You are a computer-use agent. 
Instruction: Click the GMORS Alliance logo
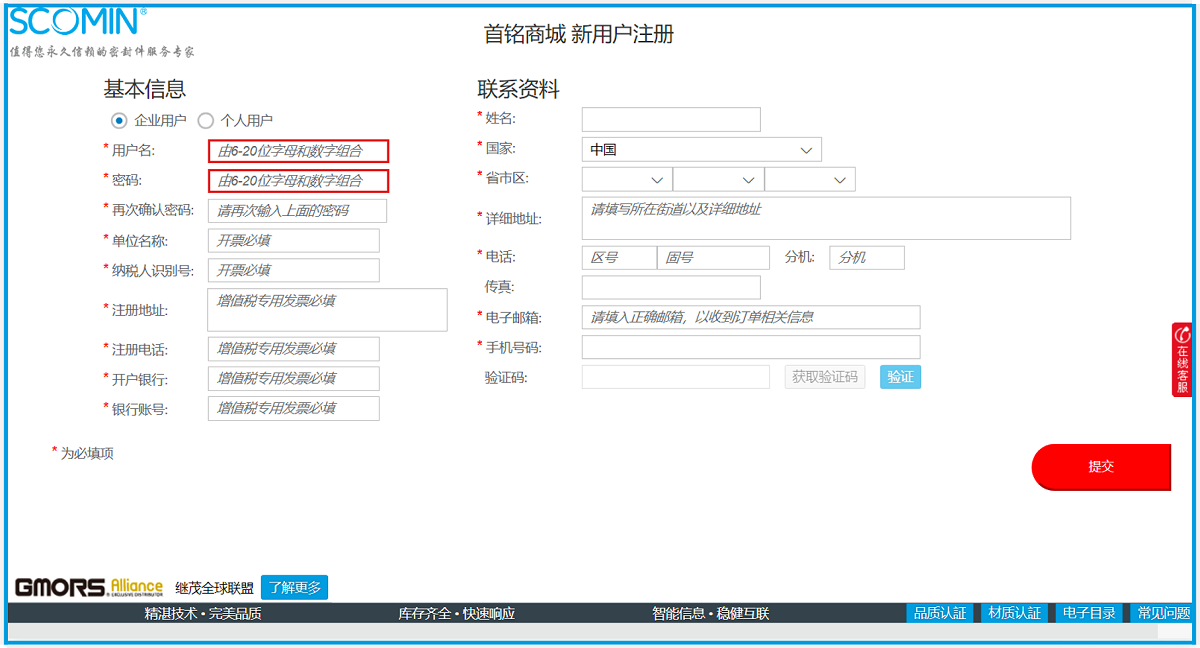point(88,587)
